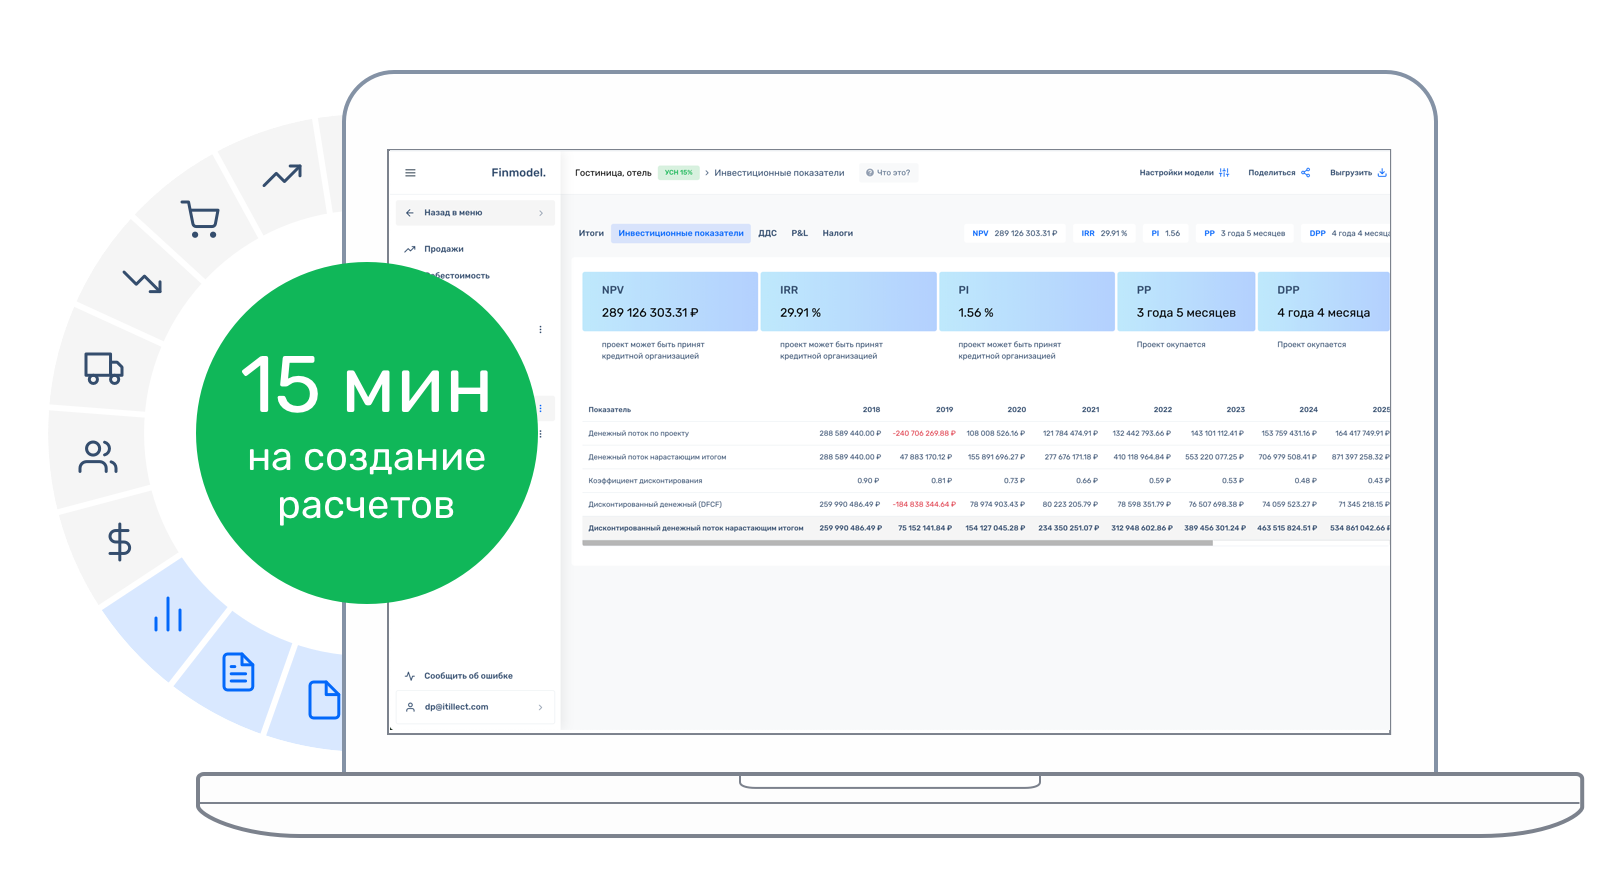Click the 2019 column header
Screen dimensions: 1622x880
coord(944,410)
